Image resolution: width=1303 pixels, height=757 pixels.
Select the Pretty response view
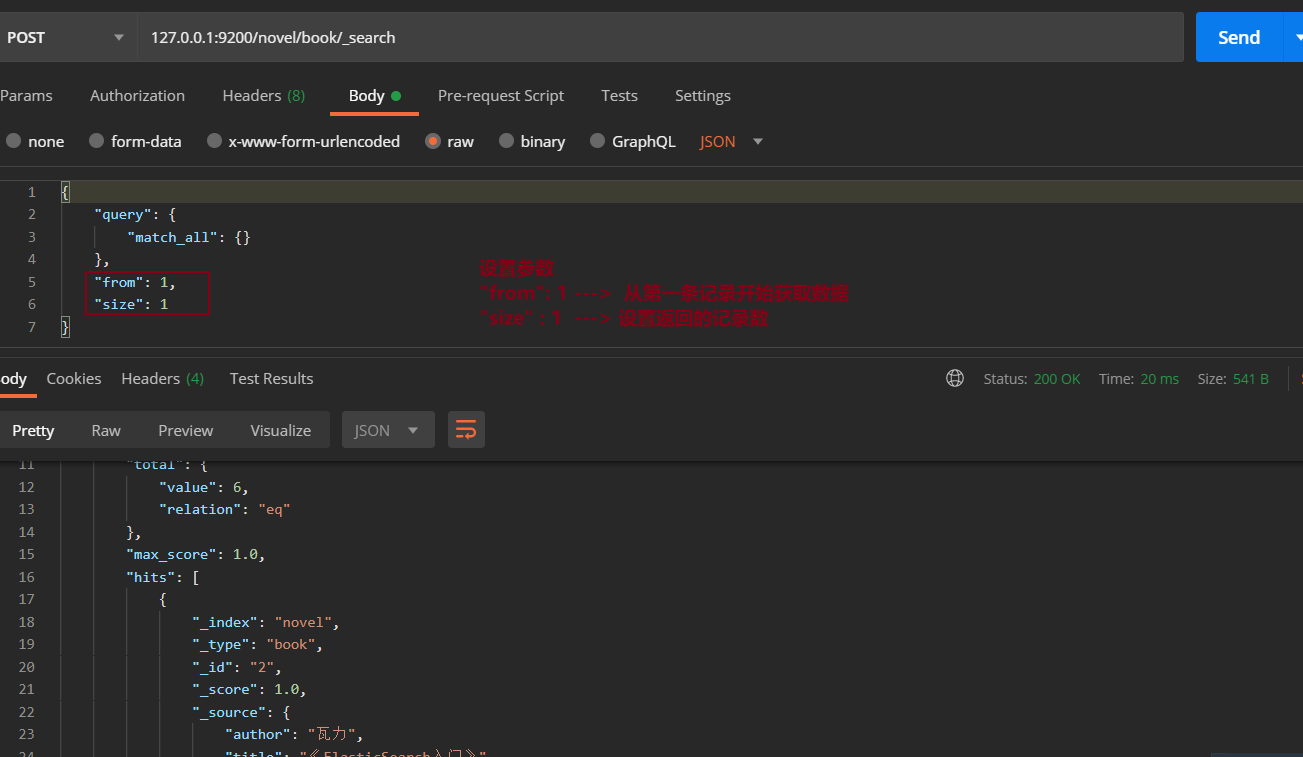click(33, 430)
